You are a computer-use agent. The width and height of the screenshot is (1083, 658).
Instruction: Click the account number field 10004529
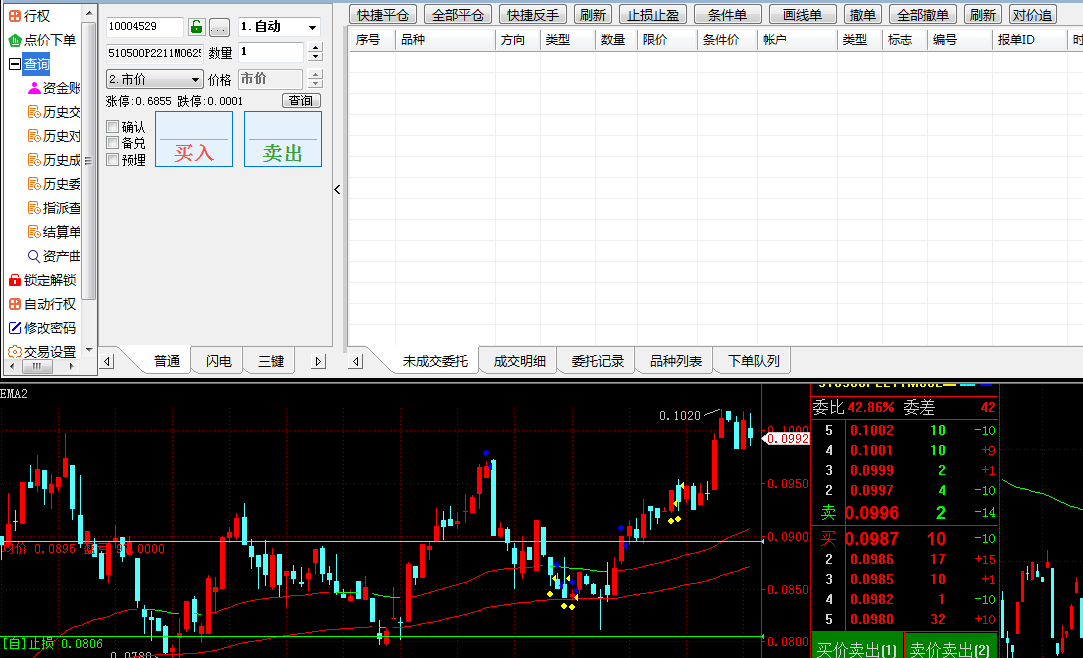pyautogui.click(x=145, y=26)
